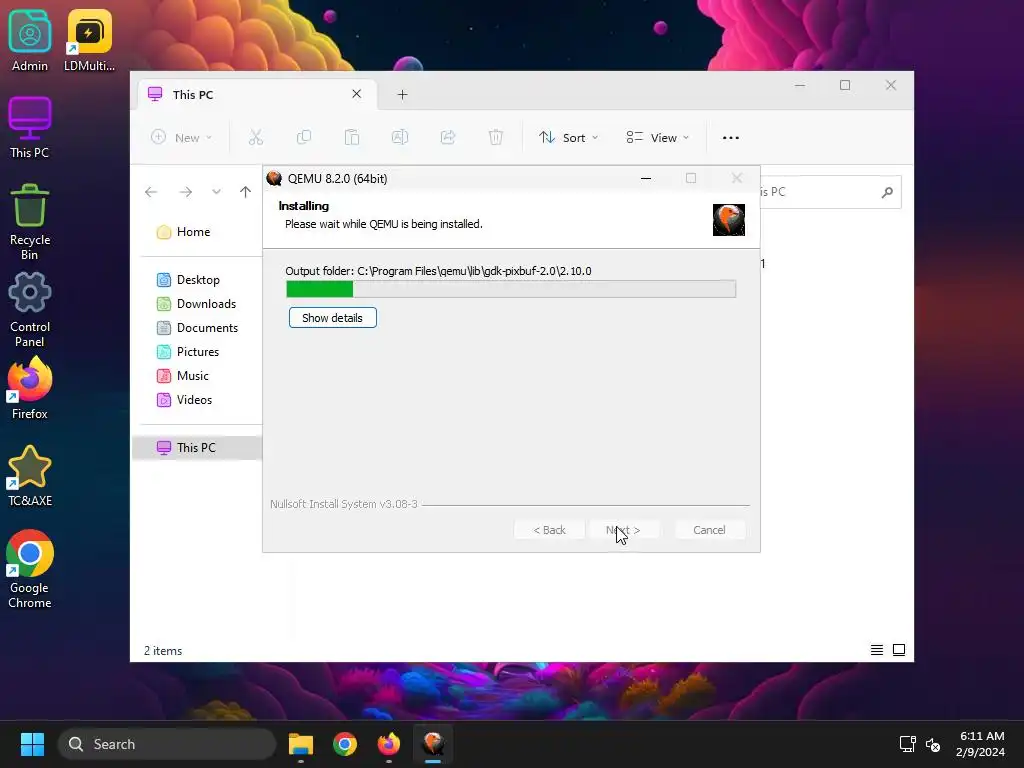Select the LDMulti desktop shortcut
Screen dimensions: 1024x768
[89, 40]
